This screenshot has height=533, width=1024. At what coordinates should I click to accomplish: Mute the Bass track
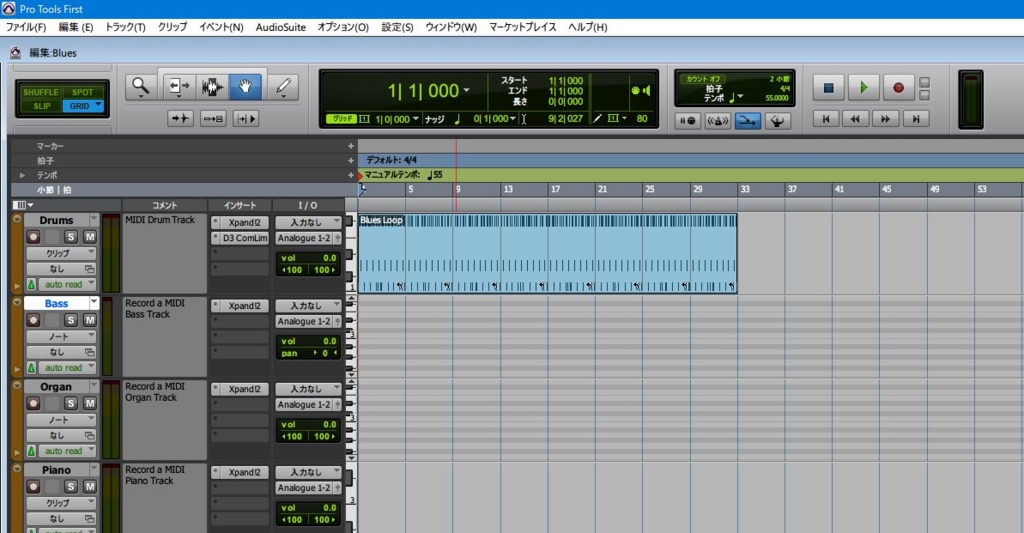click(89, 320)
